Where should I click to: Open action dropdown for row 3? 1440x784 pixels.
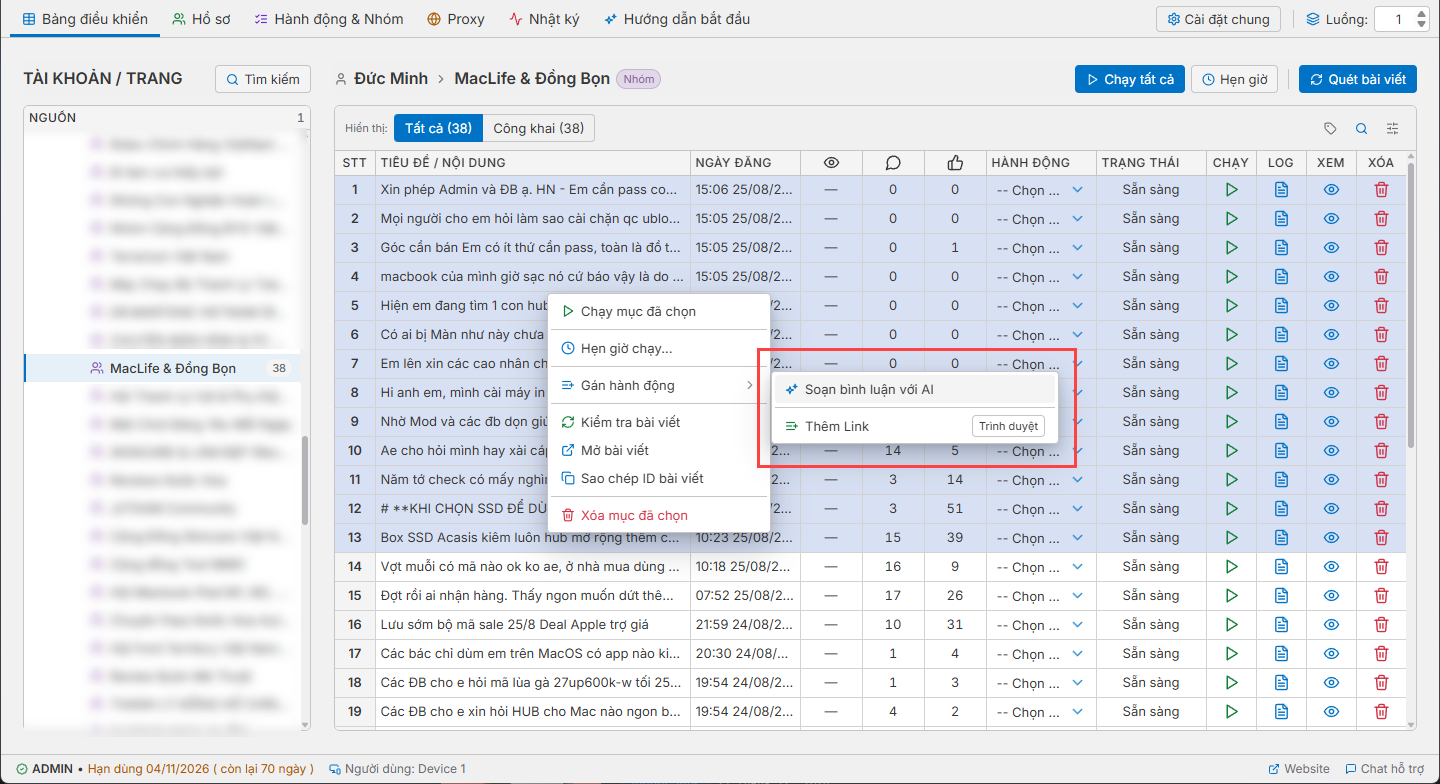pyautogui.click(x=1040, y=248)
